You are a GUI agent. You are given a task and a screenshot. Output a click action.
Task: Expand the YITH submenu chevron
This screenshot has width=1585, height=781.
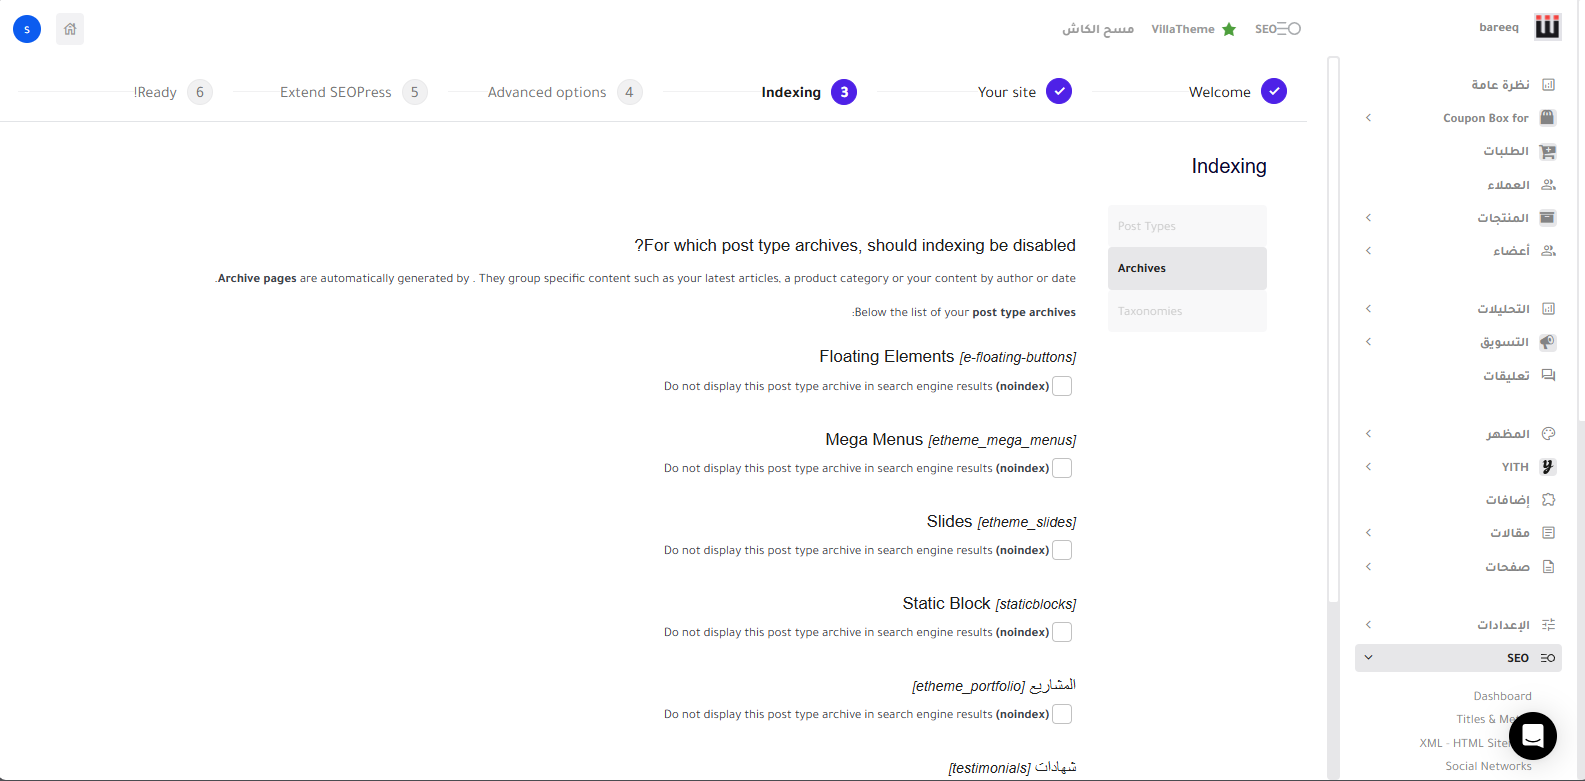coord(1368,467)
